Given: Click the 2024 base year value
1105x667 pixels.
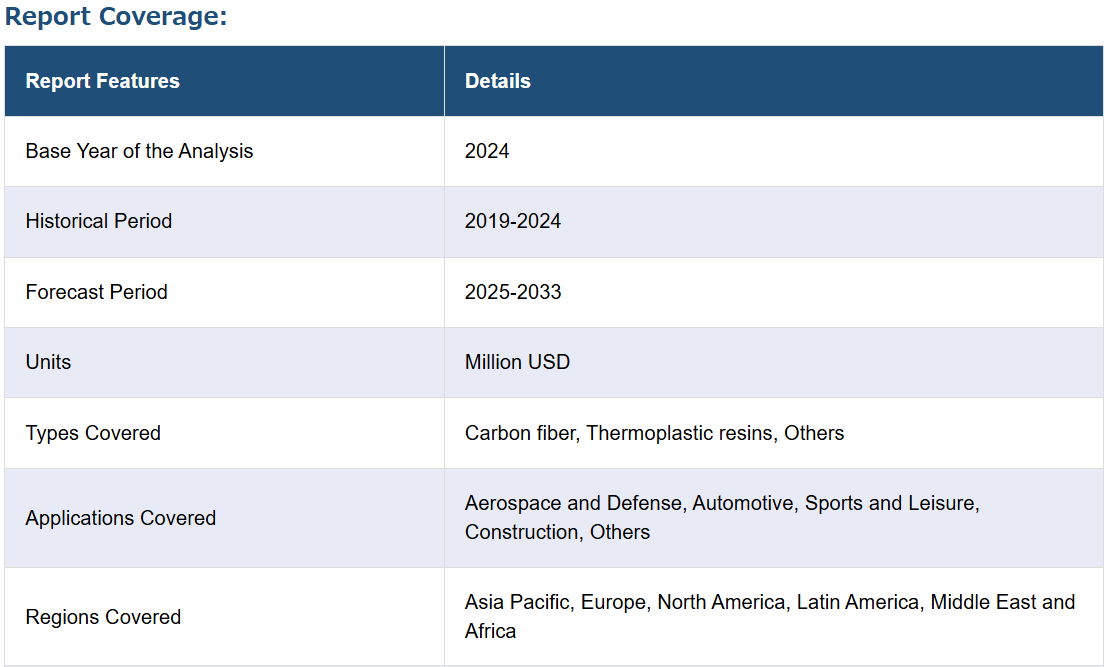Looking at the screenshot, I should click(x=487, y=151).
